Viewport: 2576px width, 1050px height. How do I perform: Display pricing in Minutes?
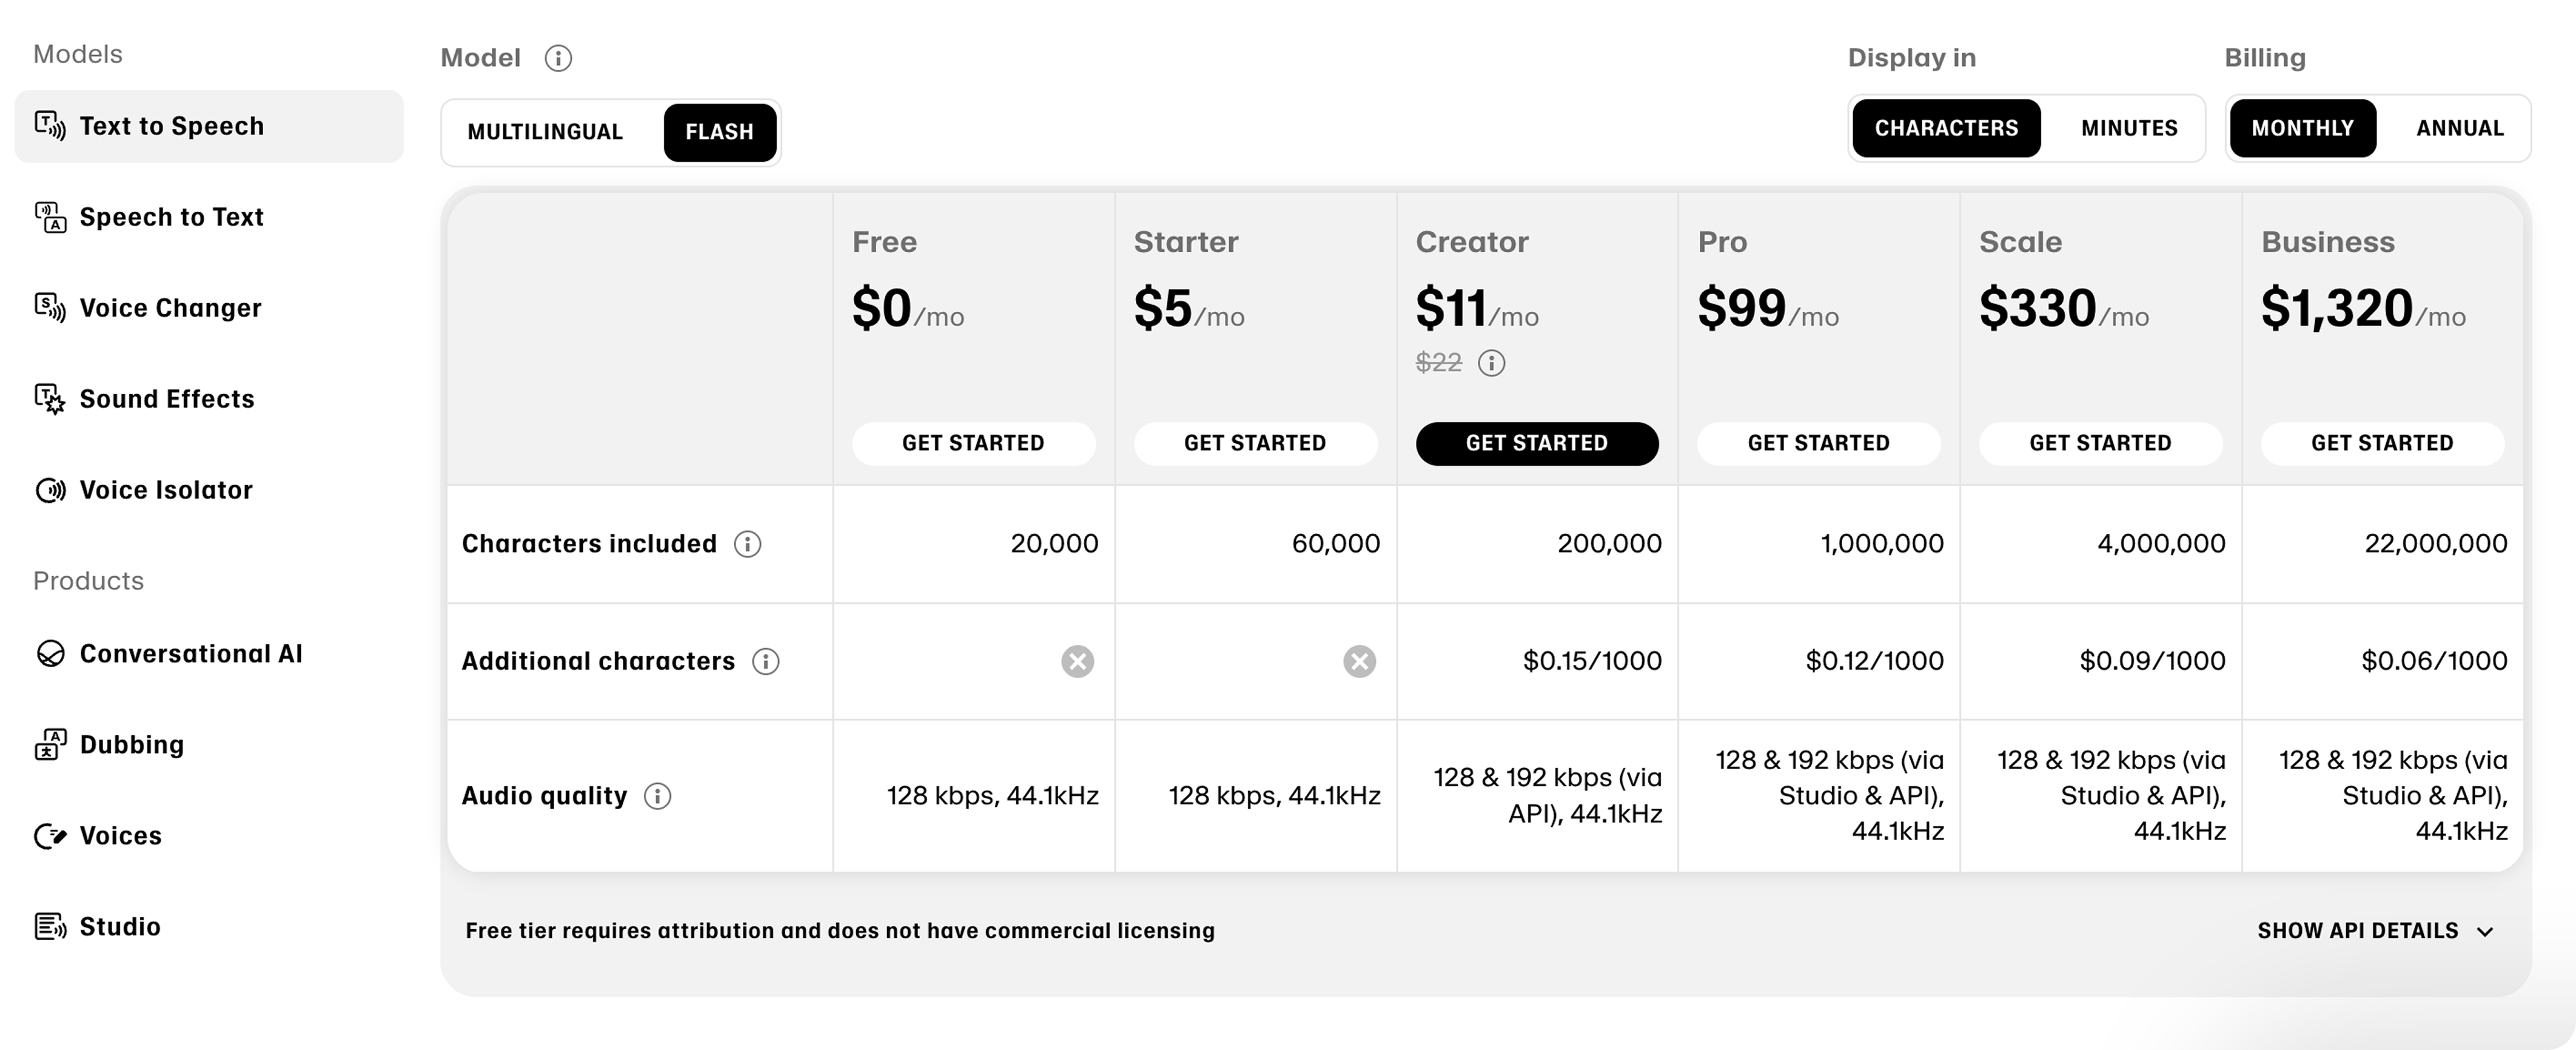coord(2129,128)
